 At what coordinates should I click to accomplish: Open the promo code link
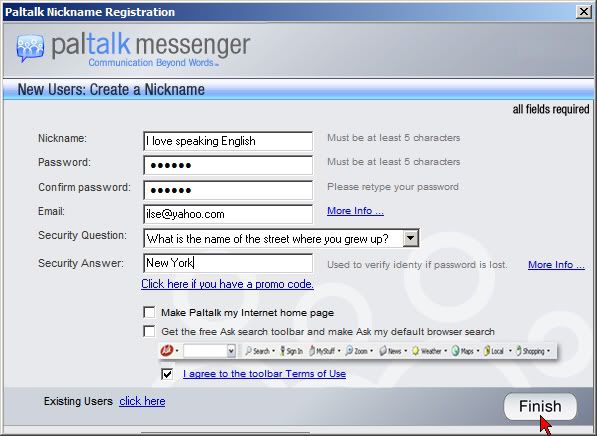click(x=227, y=284)
